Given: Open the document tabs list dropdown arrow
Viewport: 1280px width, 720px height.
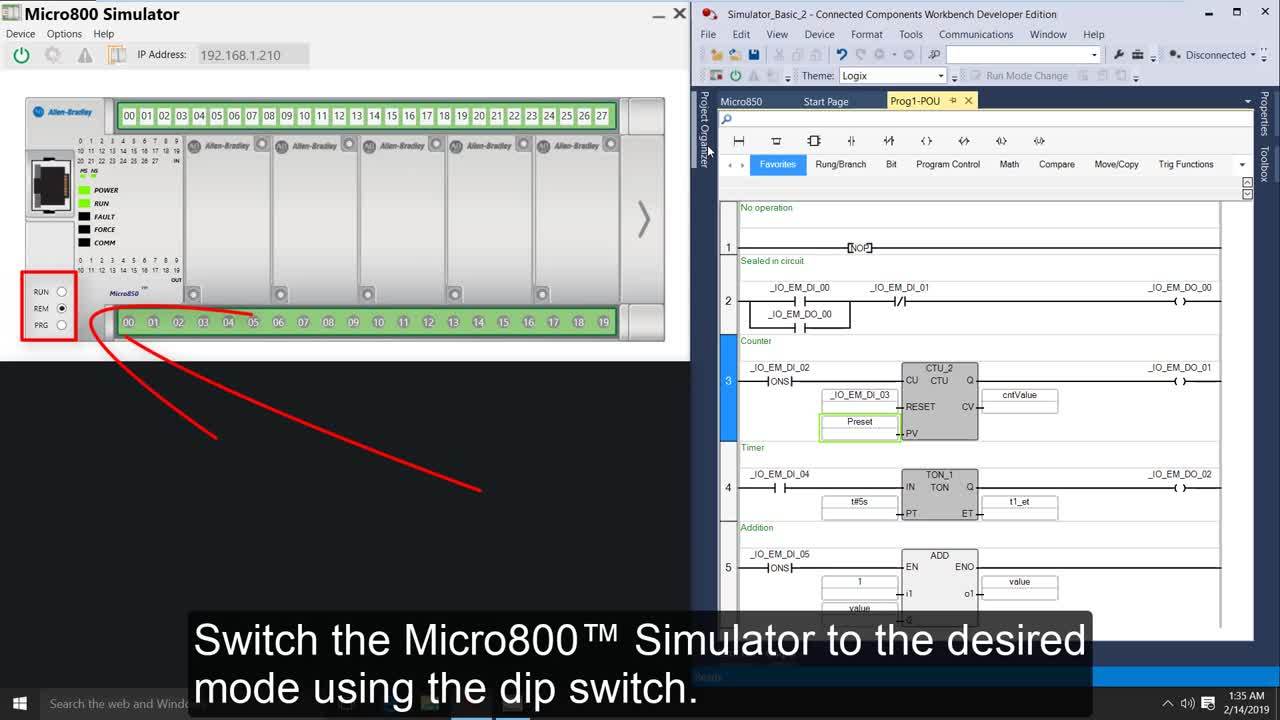Looking at the screenshot, I should pos(1247,101).
